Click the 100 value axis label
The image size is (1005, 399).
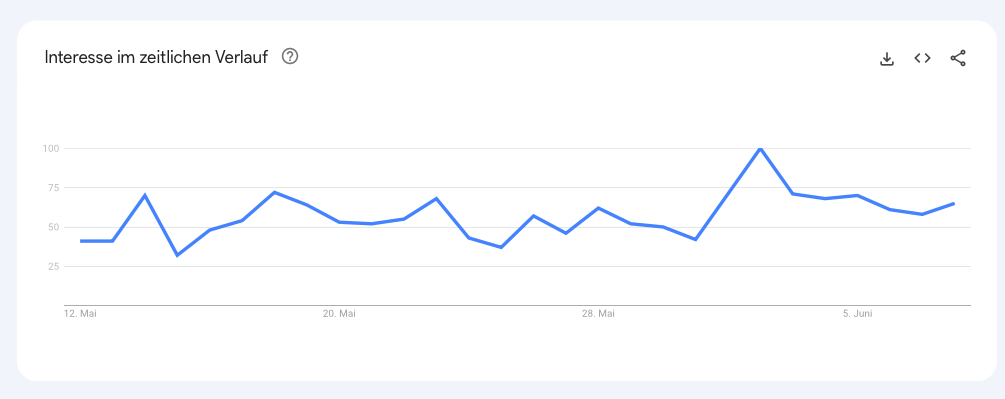[51, 149]
